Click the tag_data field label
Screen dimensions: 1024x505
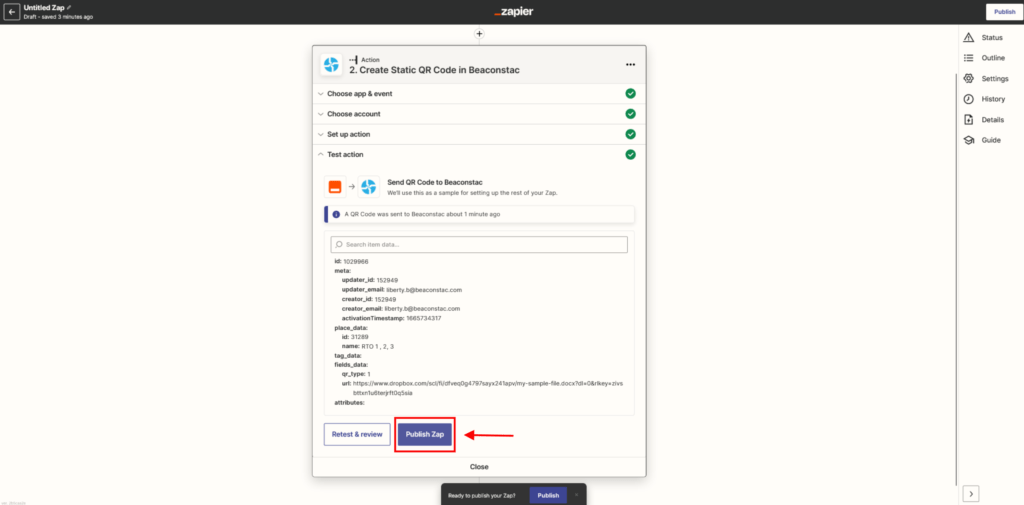tap(347, 355)
